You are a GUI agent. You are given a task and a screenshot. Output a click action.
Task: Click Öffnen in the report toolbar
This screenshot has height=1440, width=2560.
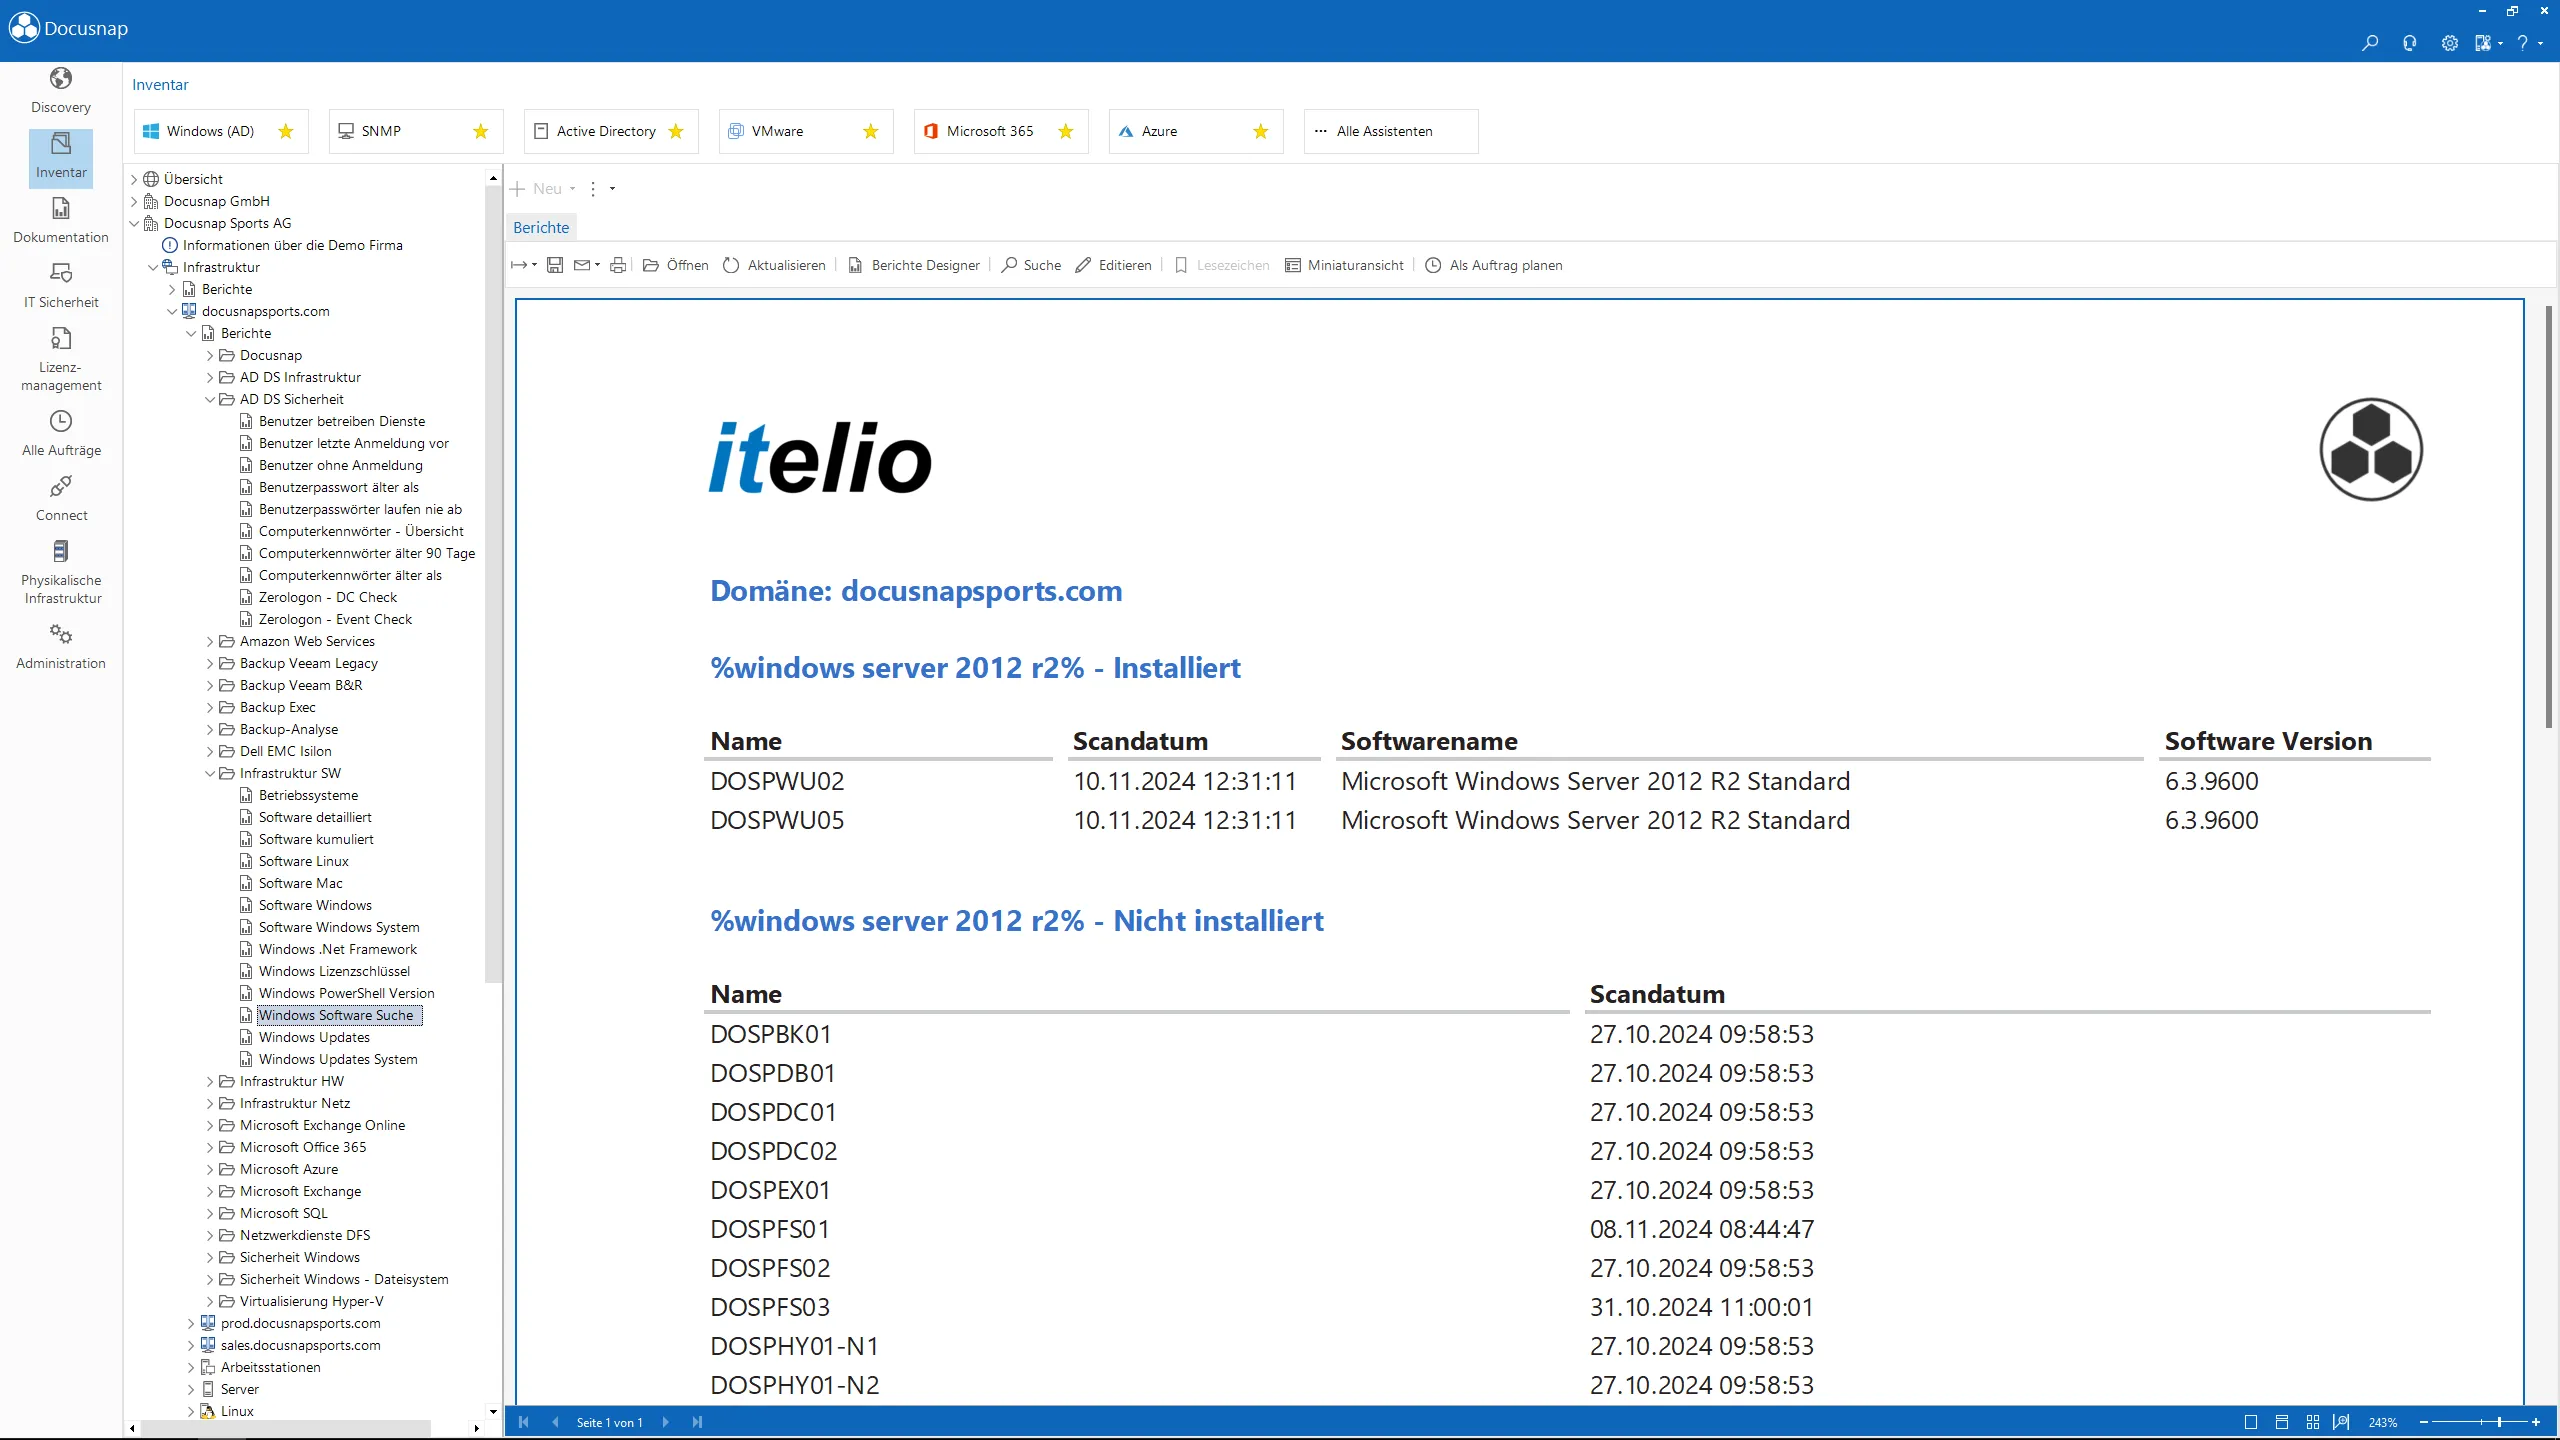[x=675, y=265]
